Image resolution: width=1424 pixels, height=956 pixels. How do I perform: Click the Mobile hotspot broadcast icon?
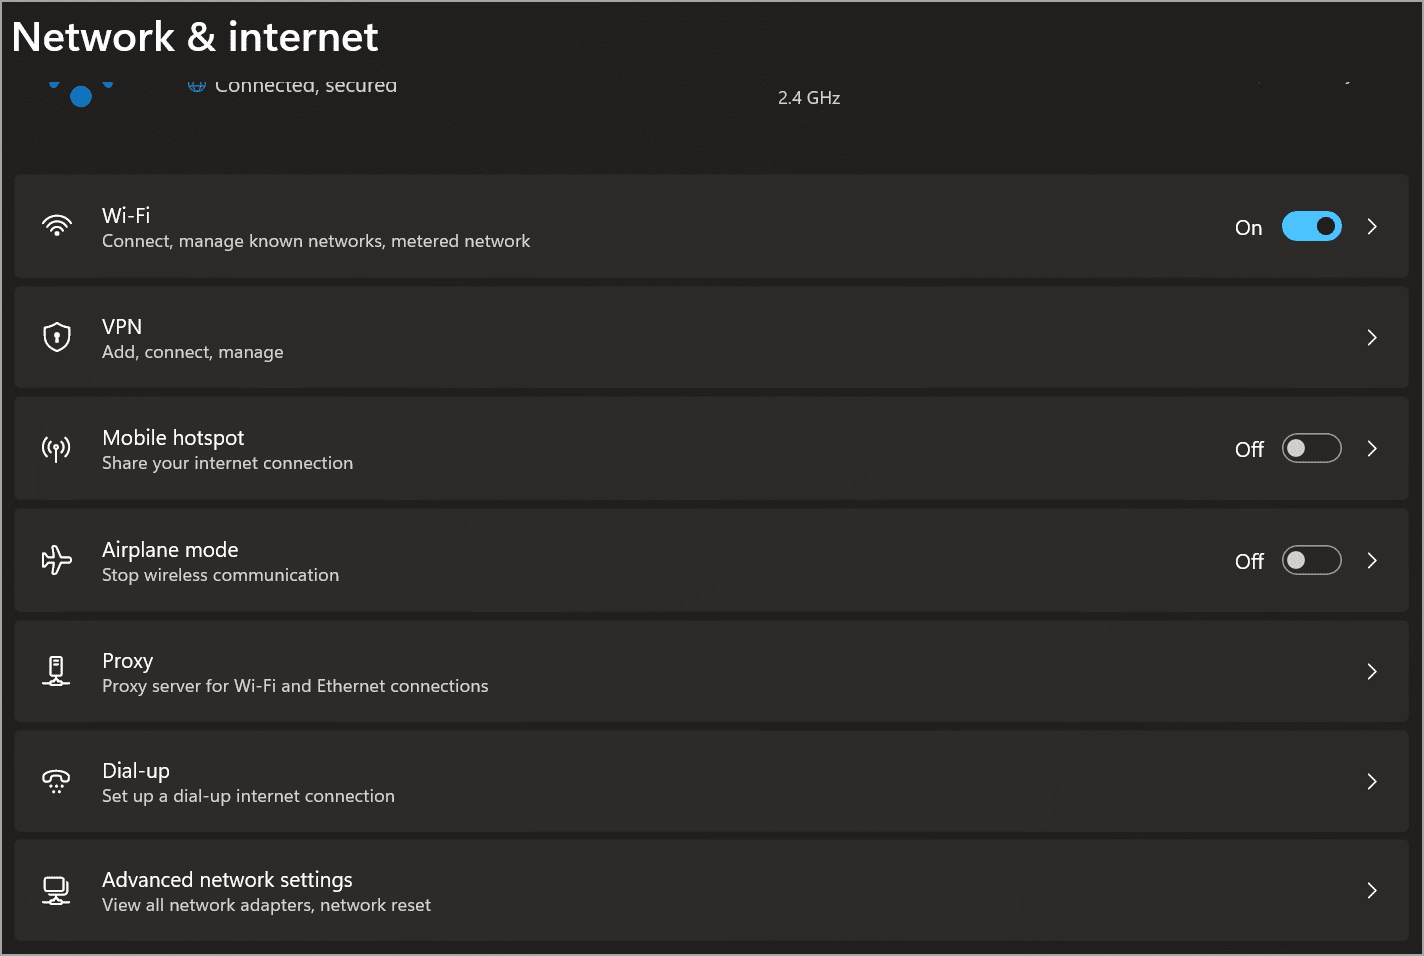click(57, 448)
